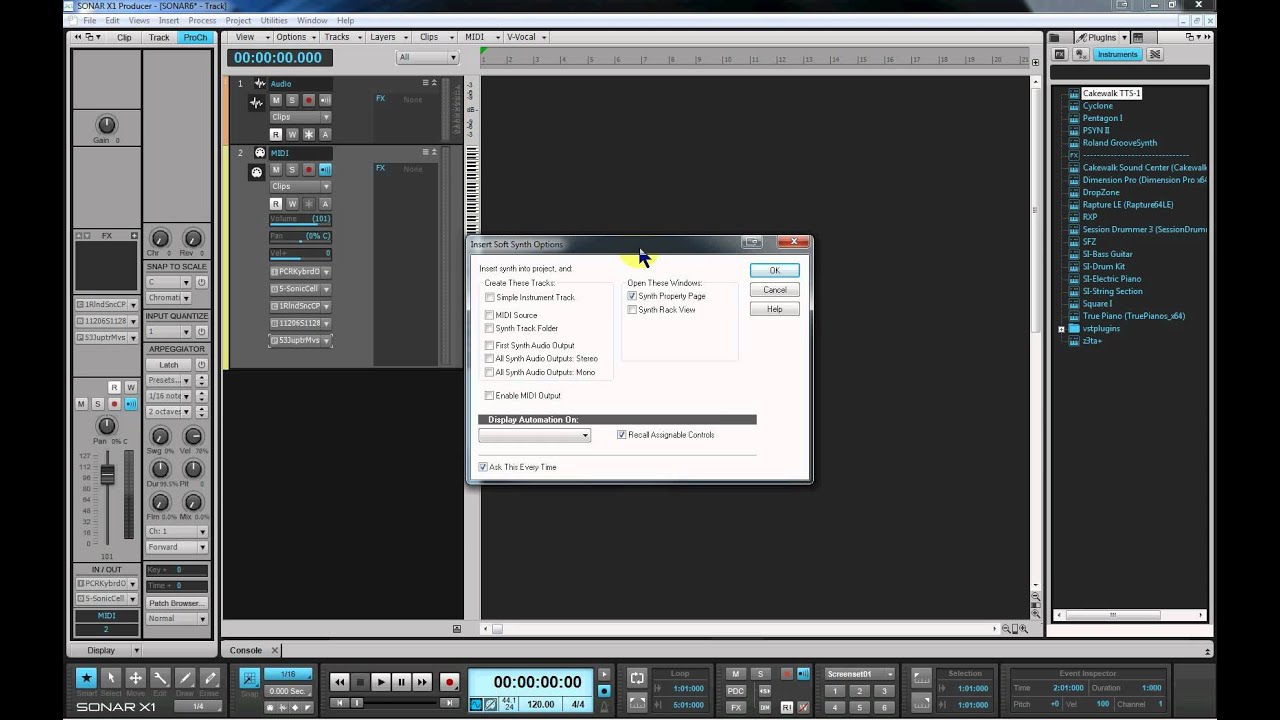Click the Audio track waveform icon
This screenshot has width=1280, height=720.
257,102
